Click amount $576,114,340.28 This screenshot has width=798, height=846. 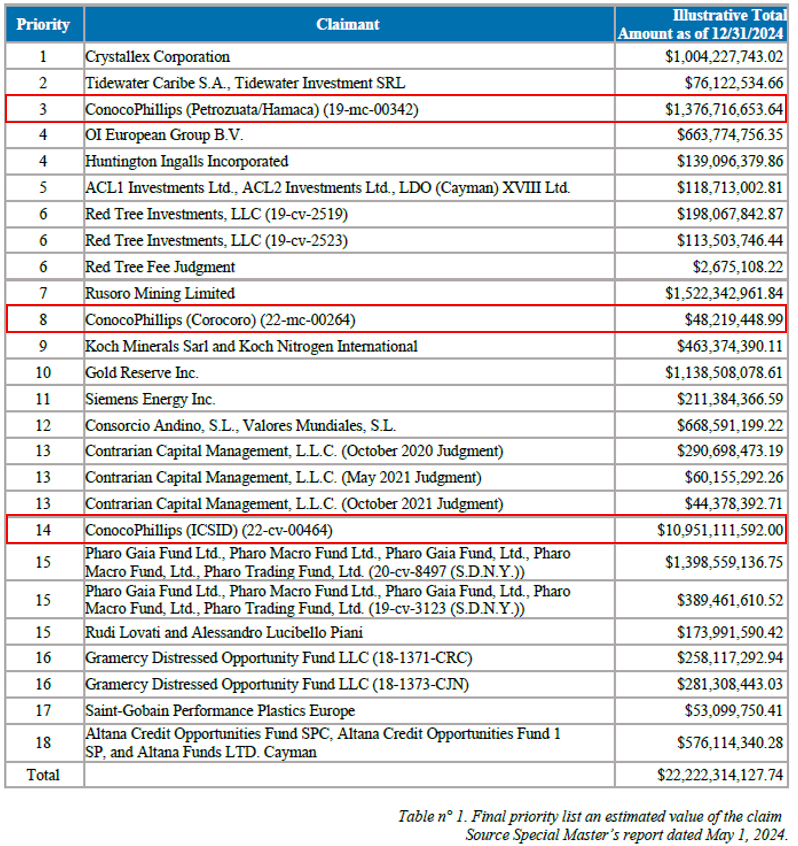[730, 743]
